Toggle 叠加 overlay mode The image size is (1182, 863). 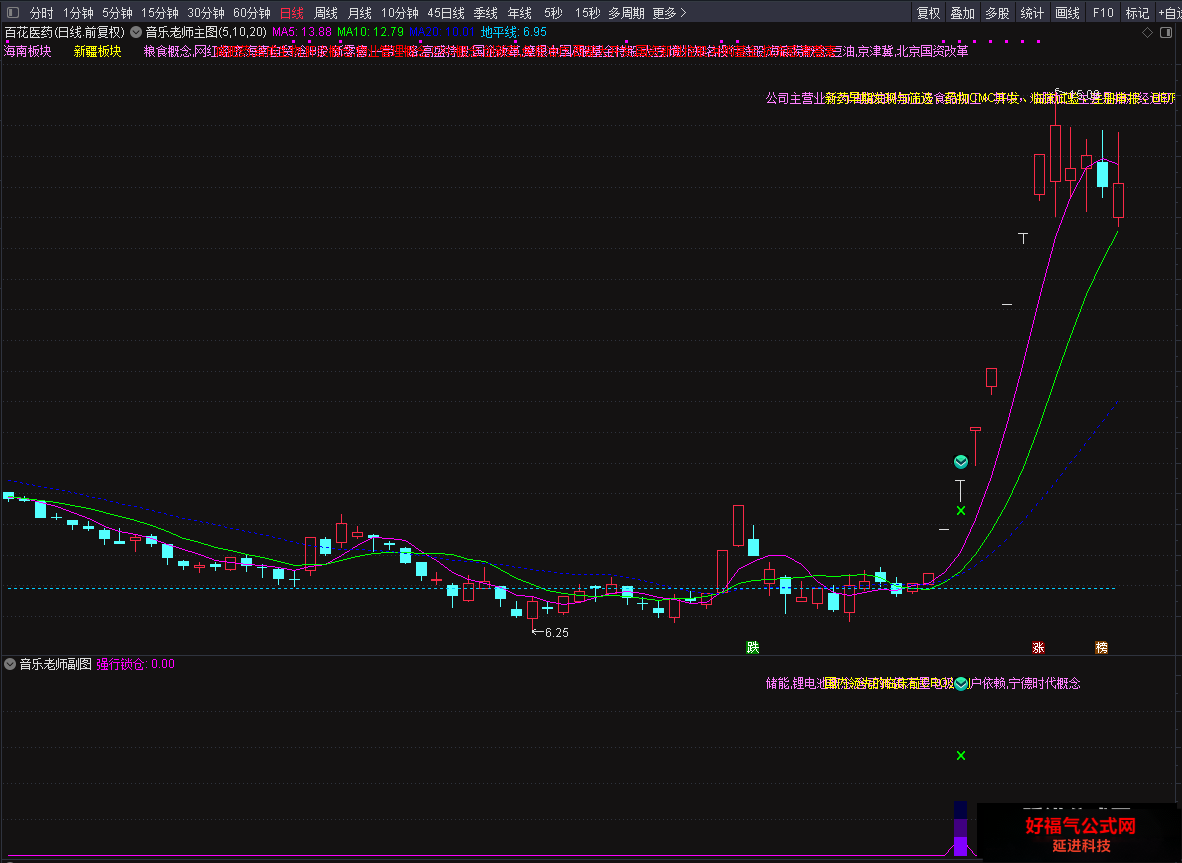(963, 13)
